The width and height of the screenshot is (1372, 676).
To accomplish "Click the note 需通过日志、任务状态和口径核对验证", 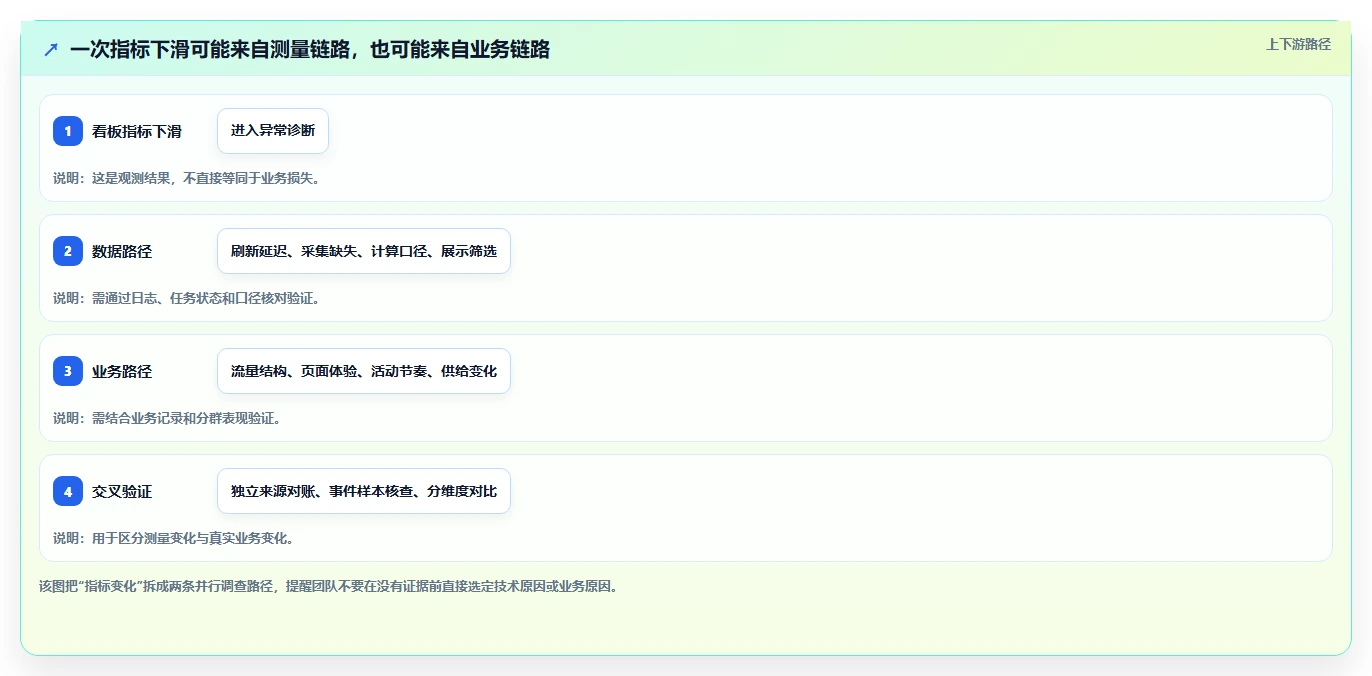I will click(x=186, y=298).
